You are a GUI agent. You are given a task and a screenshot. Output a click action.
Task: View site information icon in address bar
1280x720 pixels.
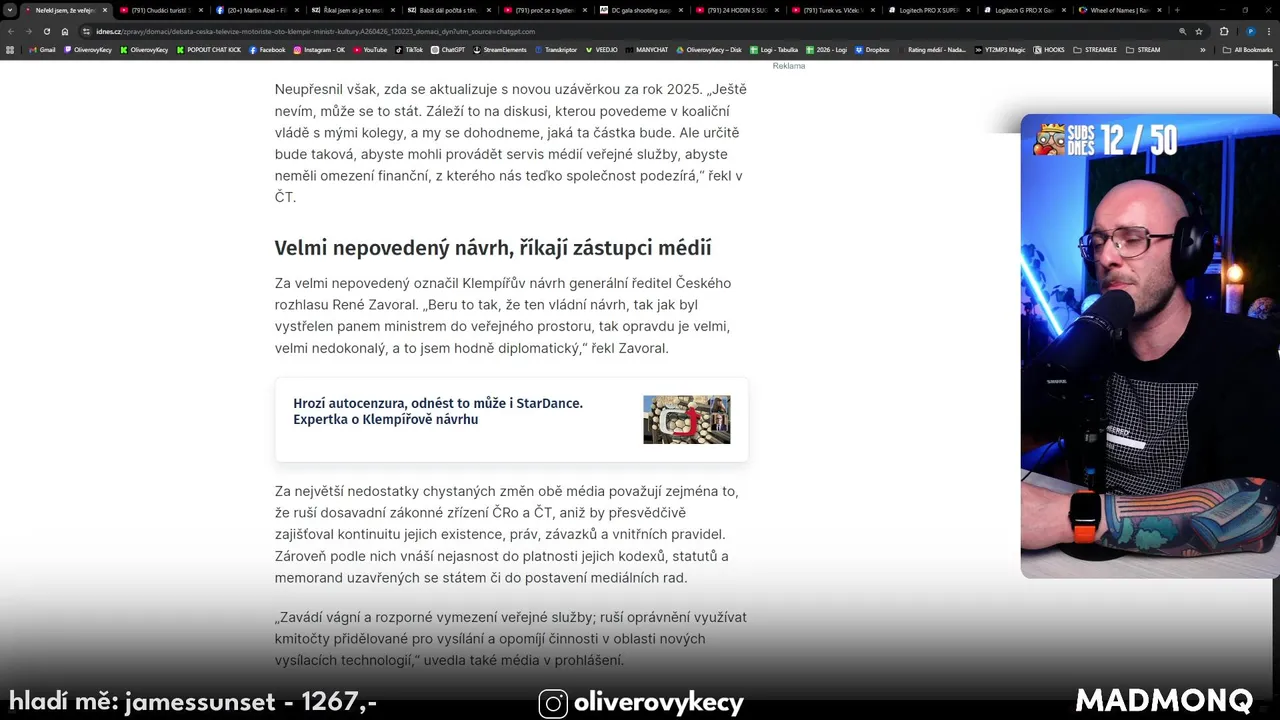coord(86,31)
